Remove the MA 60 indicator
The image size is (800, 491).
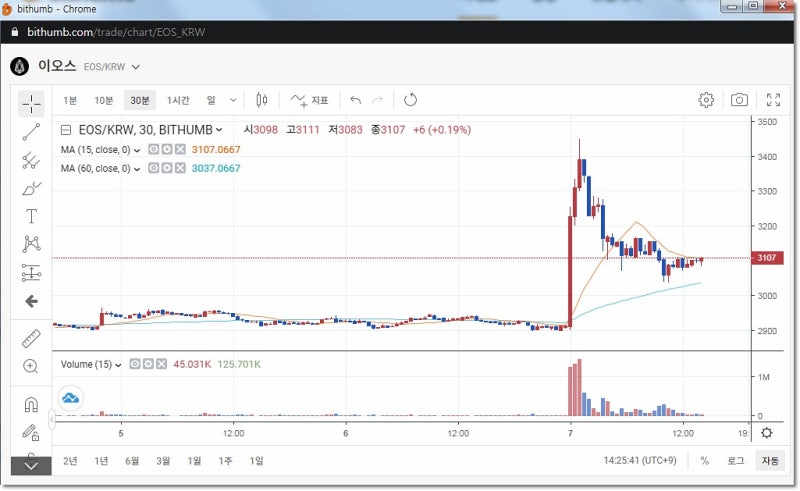[x=180, y=168]
